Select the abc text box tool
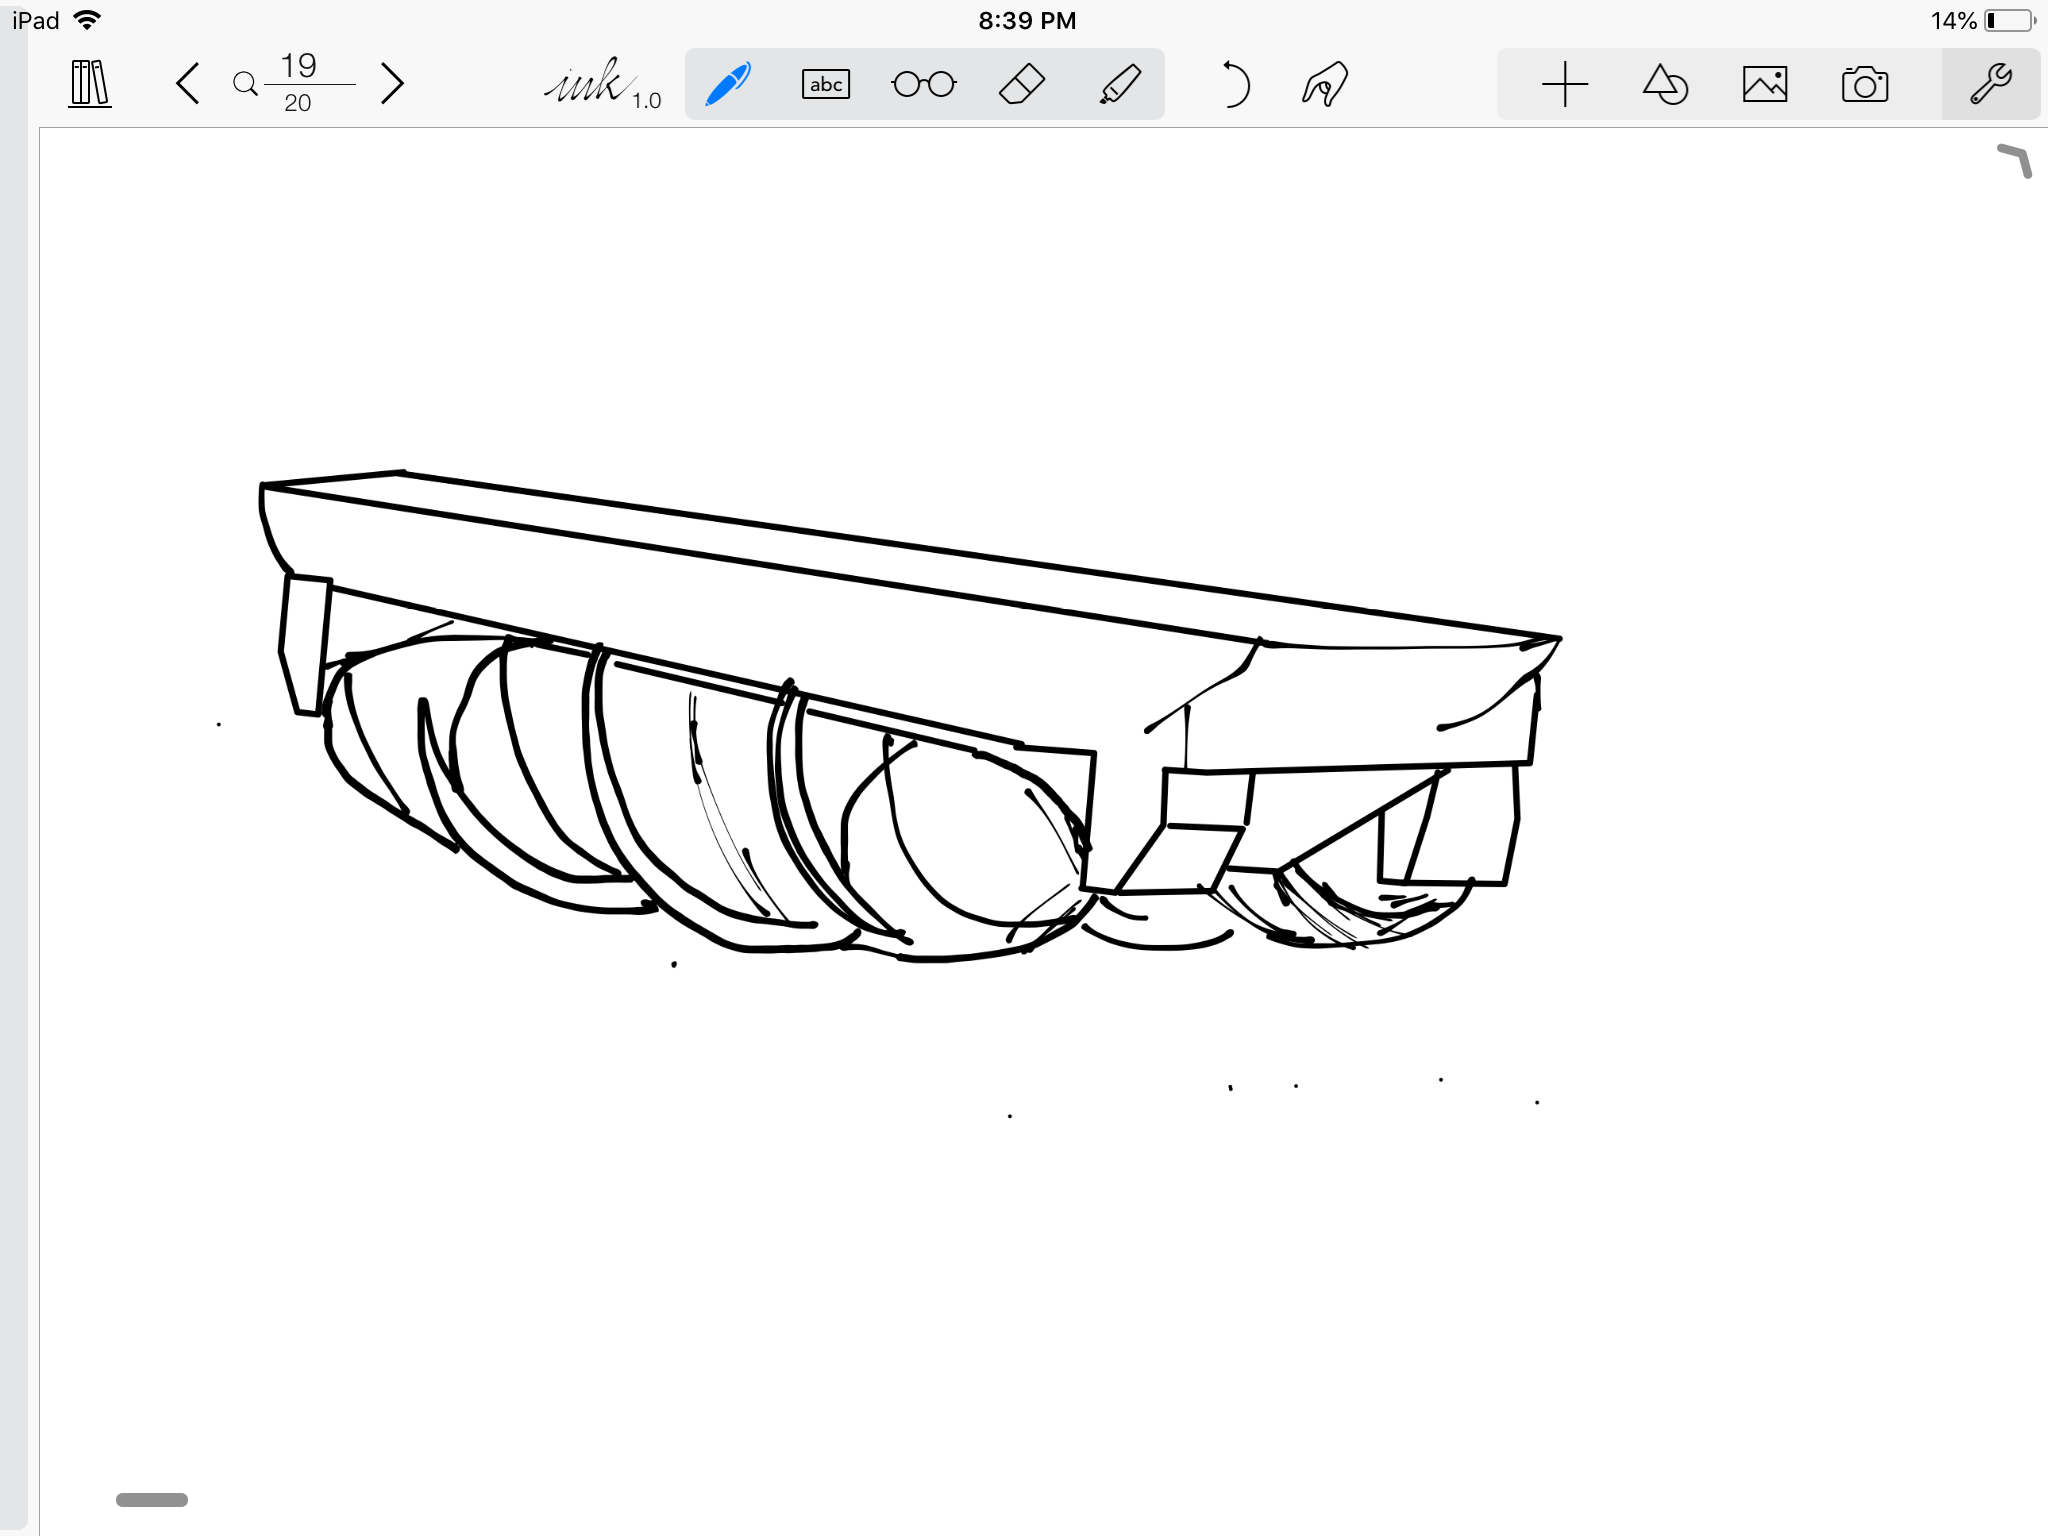The image size is (2048, 1536). (x=826, y=84)
